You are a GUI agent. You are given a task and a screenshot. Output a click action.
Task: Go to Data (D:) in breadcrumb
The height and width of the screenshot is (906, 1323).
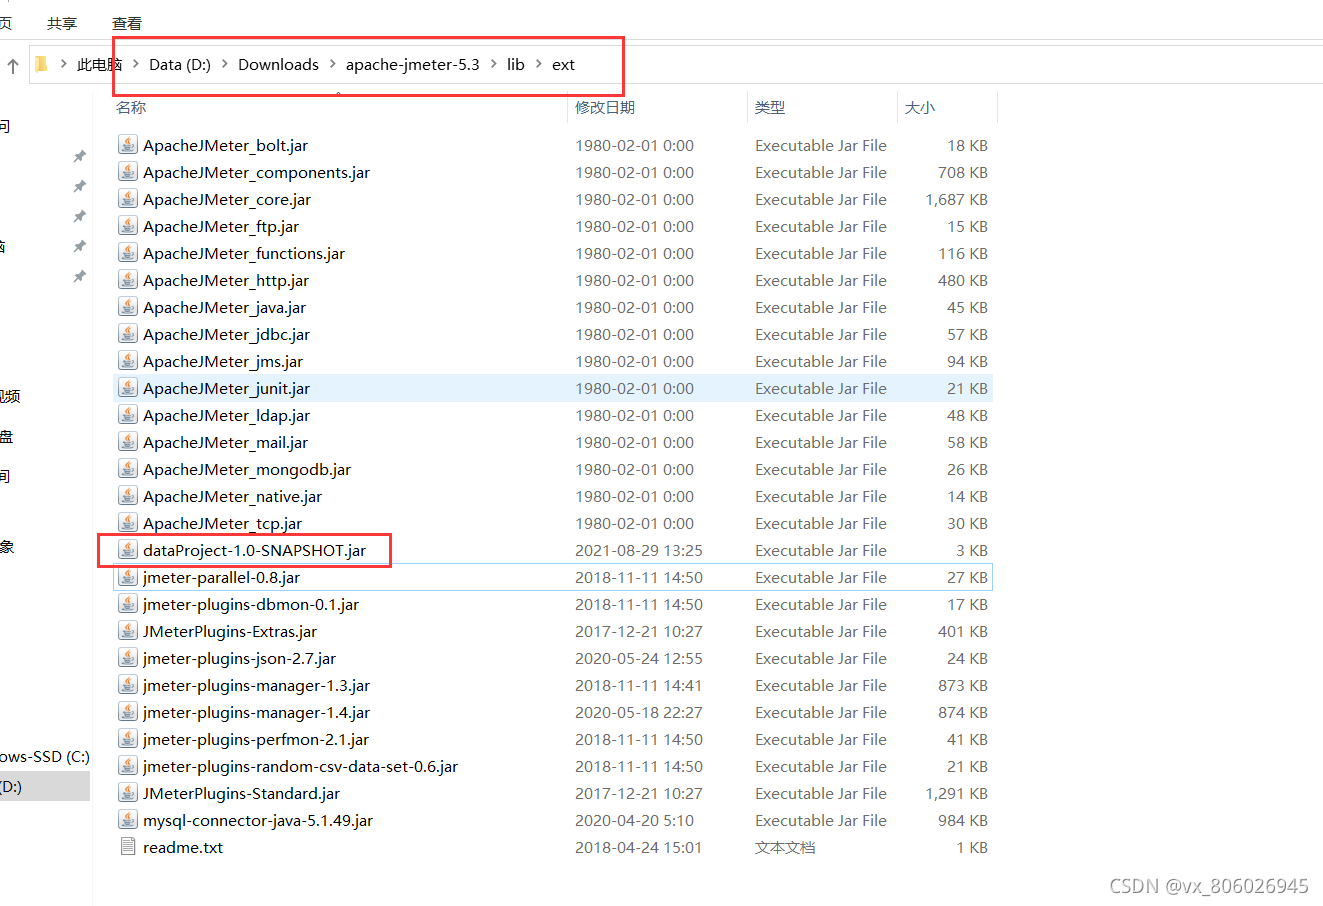coord(180,64)
